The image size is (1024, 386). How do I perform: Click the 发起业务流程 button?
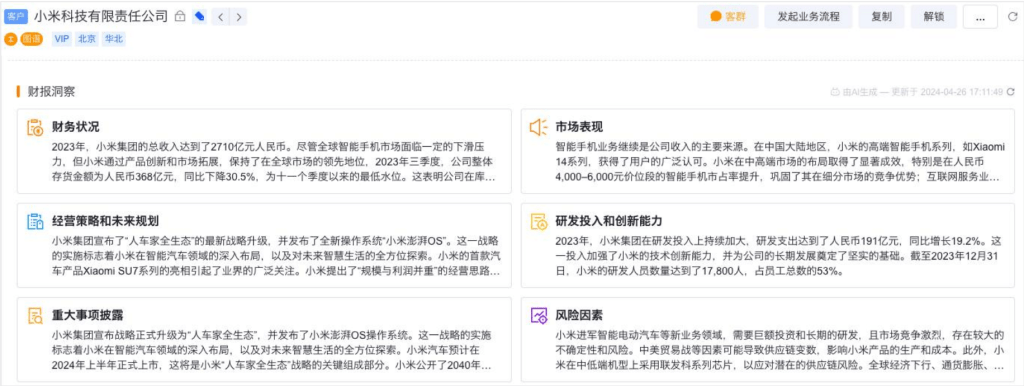pos(808,17)
